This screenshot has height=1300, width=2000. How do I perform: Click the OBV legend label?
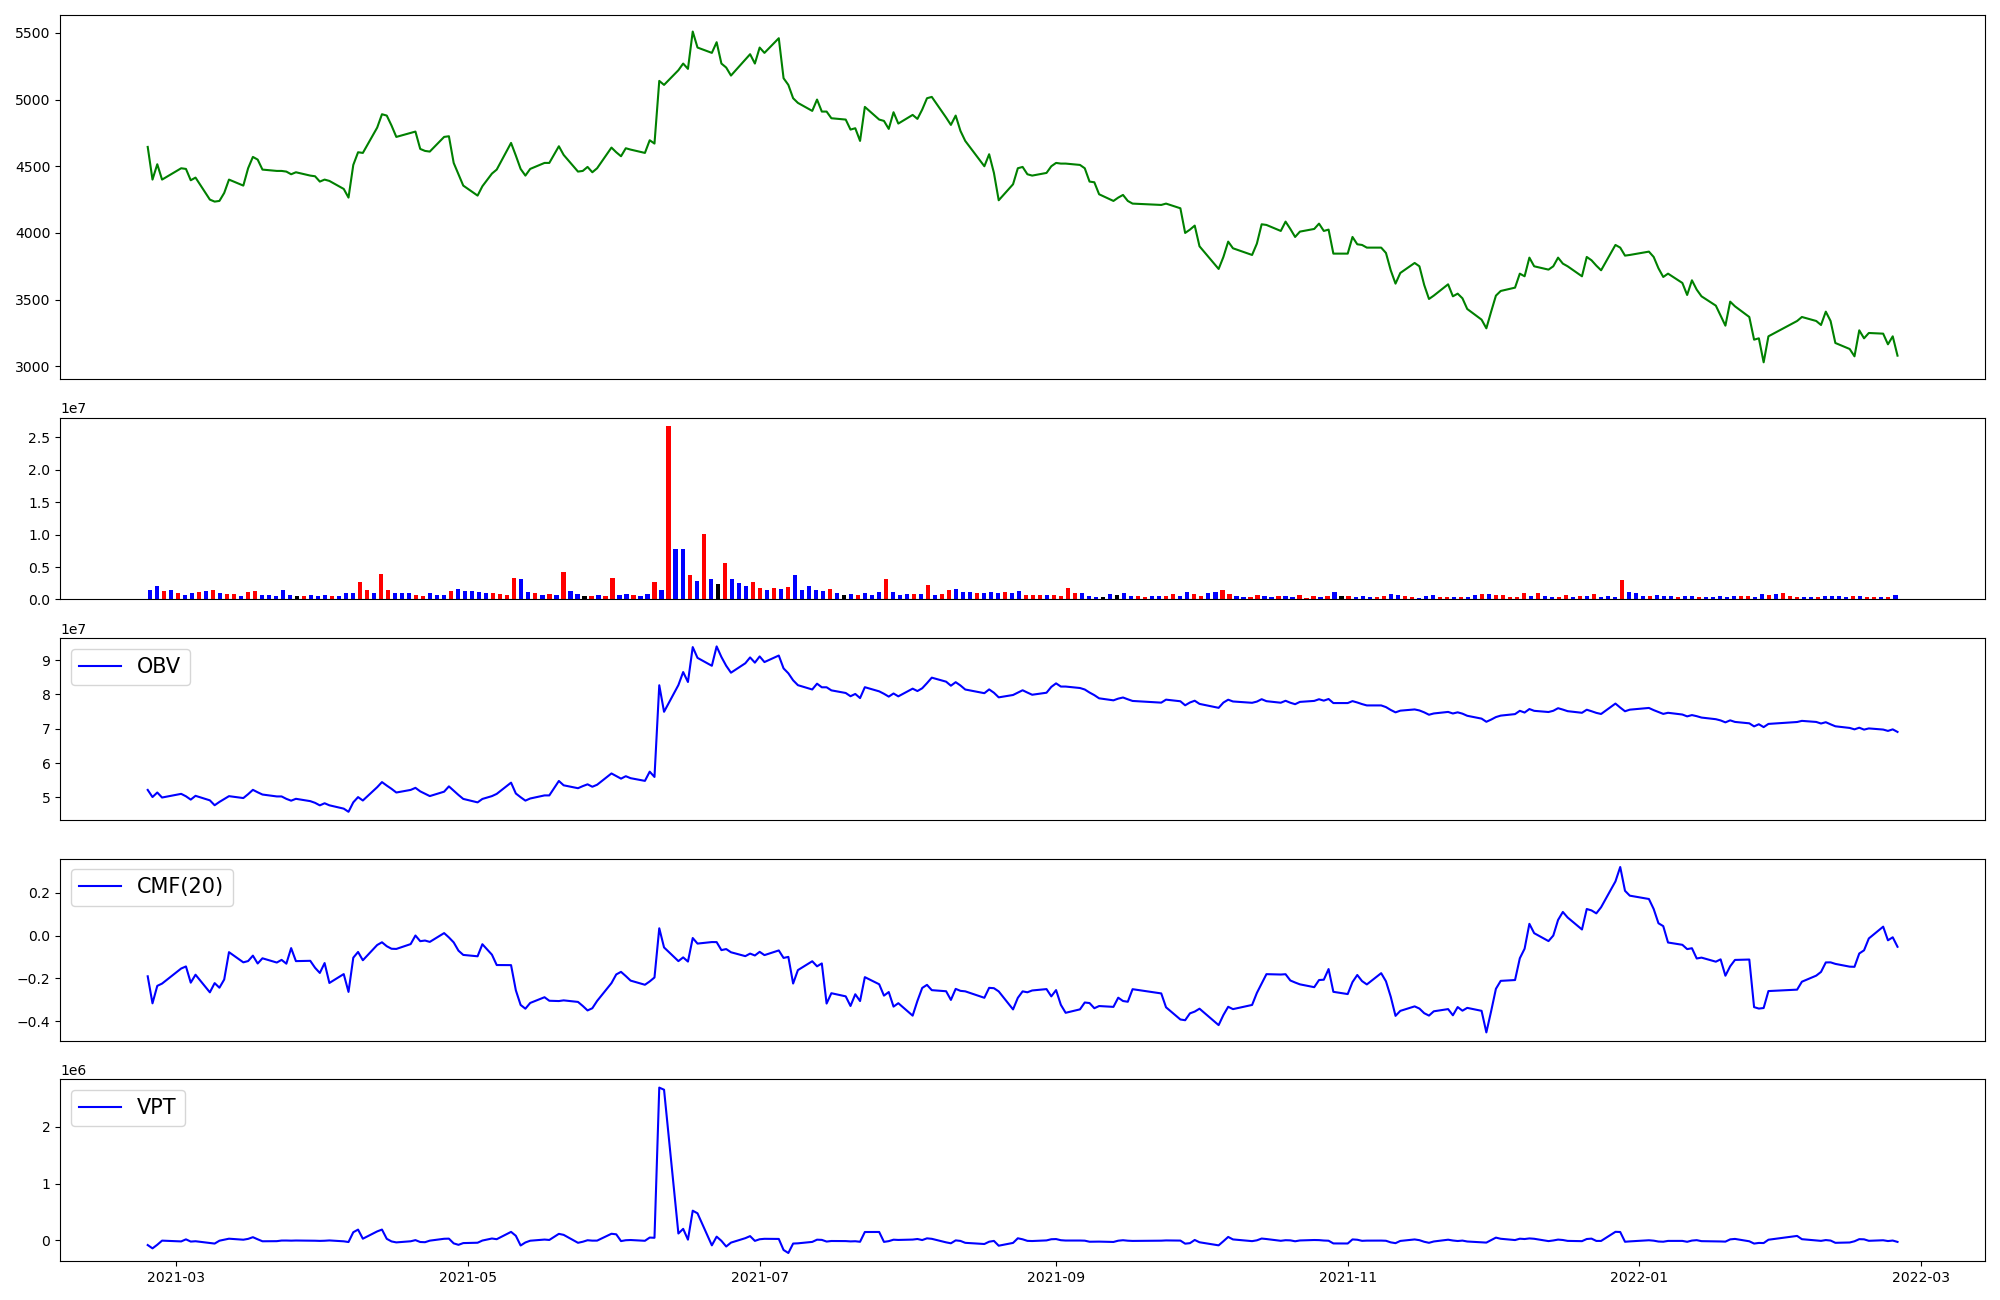click(158, 666)
